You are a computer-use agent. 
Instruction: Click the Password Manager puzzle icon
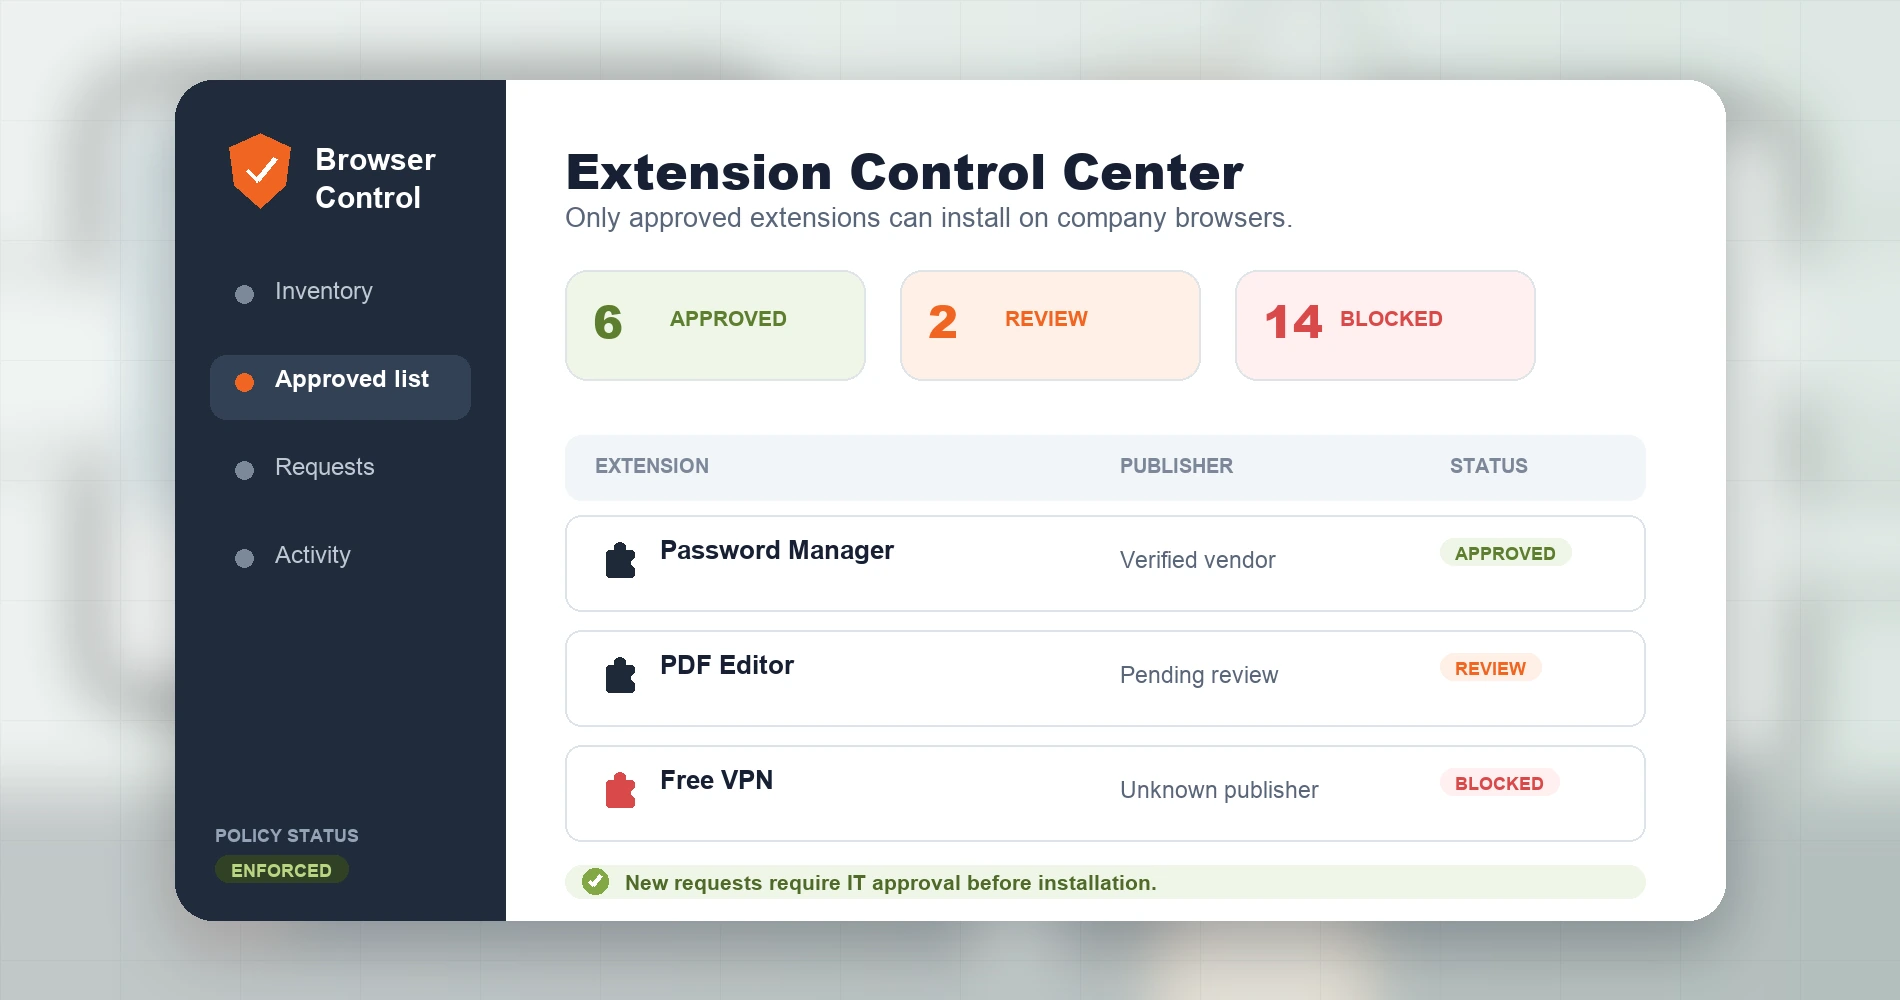coord(620,560)
